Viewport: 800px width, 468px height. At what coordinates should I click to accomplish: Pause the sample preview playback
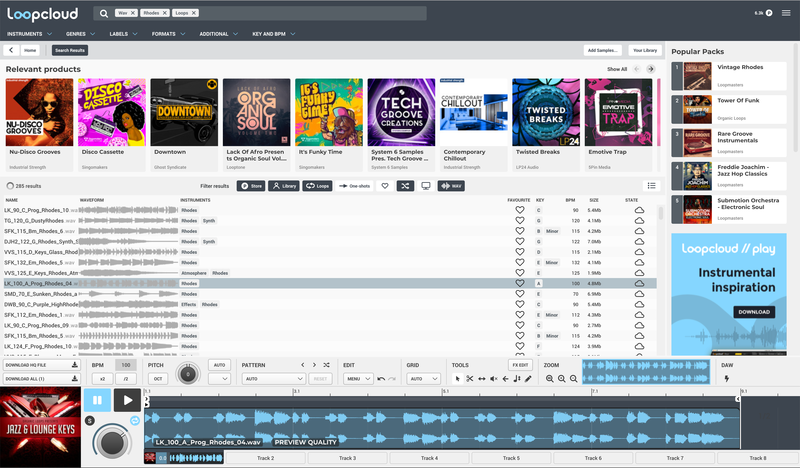(98, 400)
